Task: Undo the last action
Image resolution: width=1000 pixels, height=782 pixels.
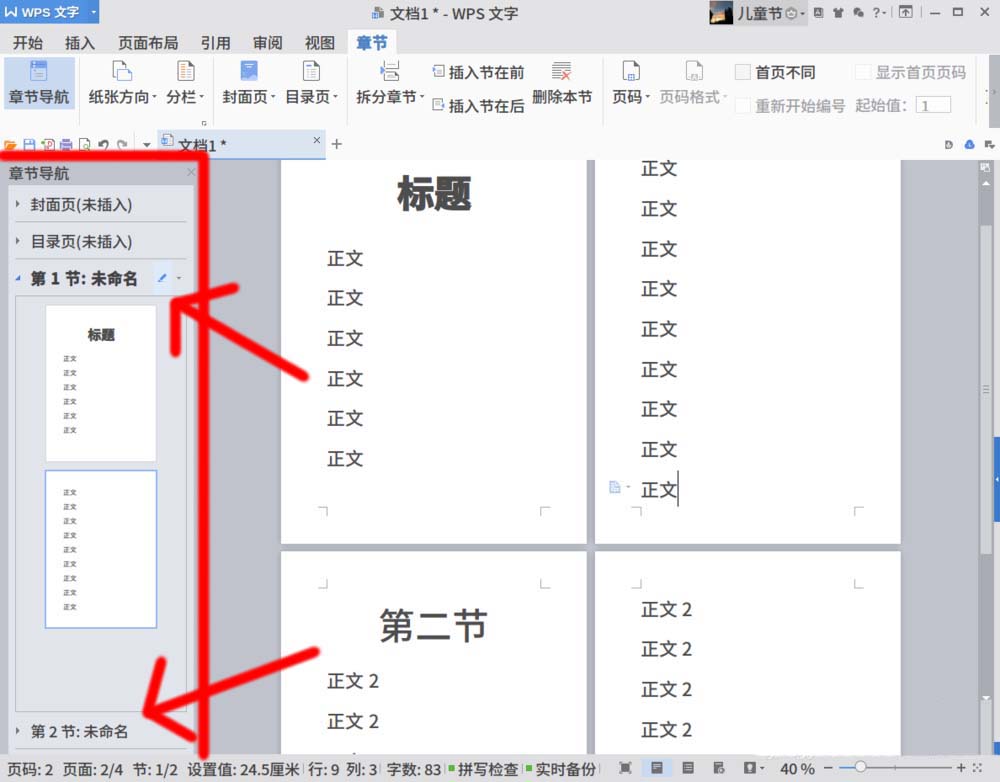Action: [103, 145]
